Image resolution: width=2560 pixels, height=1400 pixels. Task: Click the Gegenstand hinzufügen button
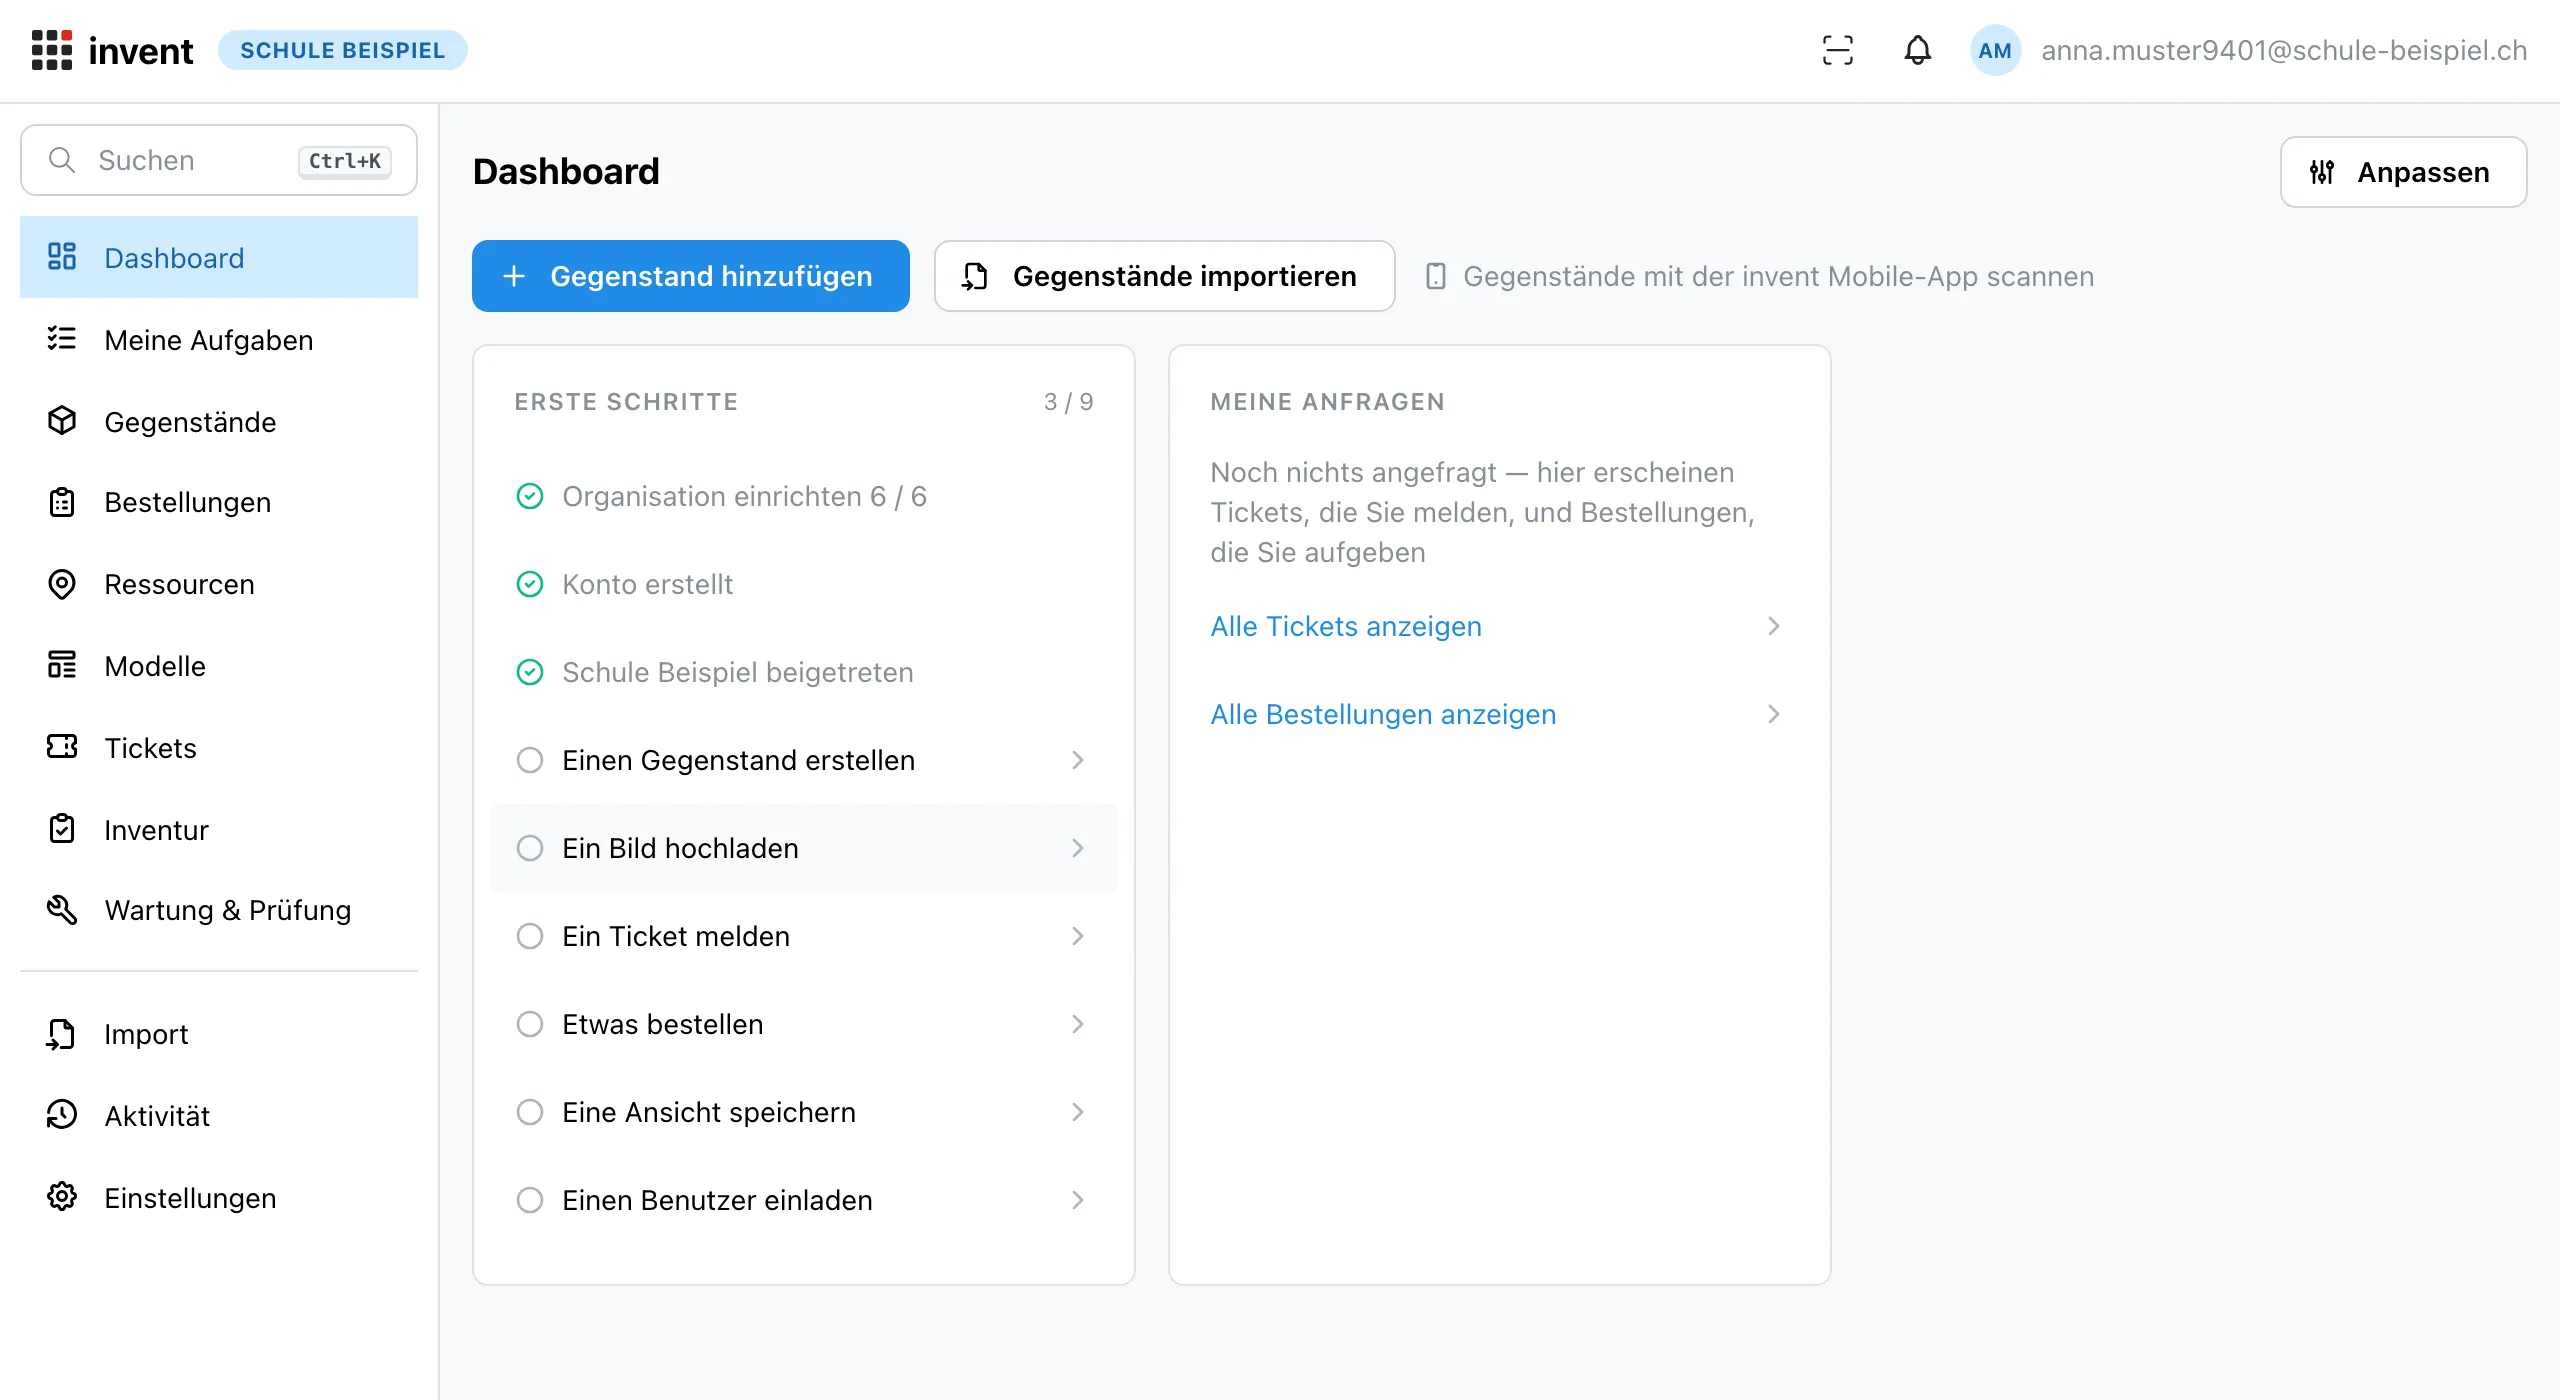click(691, 276)
